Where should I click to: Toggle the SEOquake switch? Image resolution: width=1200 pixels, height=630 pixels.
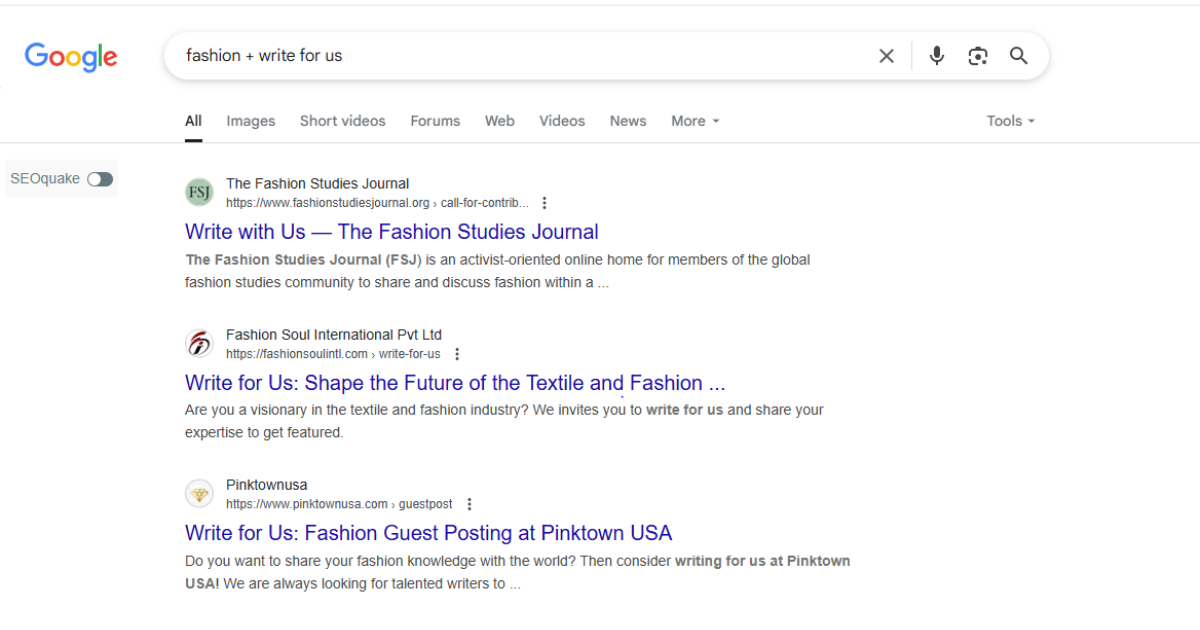[x=100, y=179]
